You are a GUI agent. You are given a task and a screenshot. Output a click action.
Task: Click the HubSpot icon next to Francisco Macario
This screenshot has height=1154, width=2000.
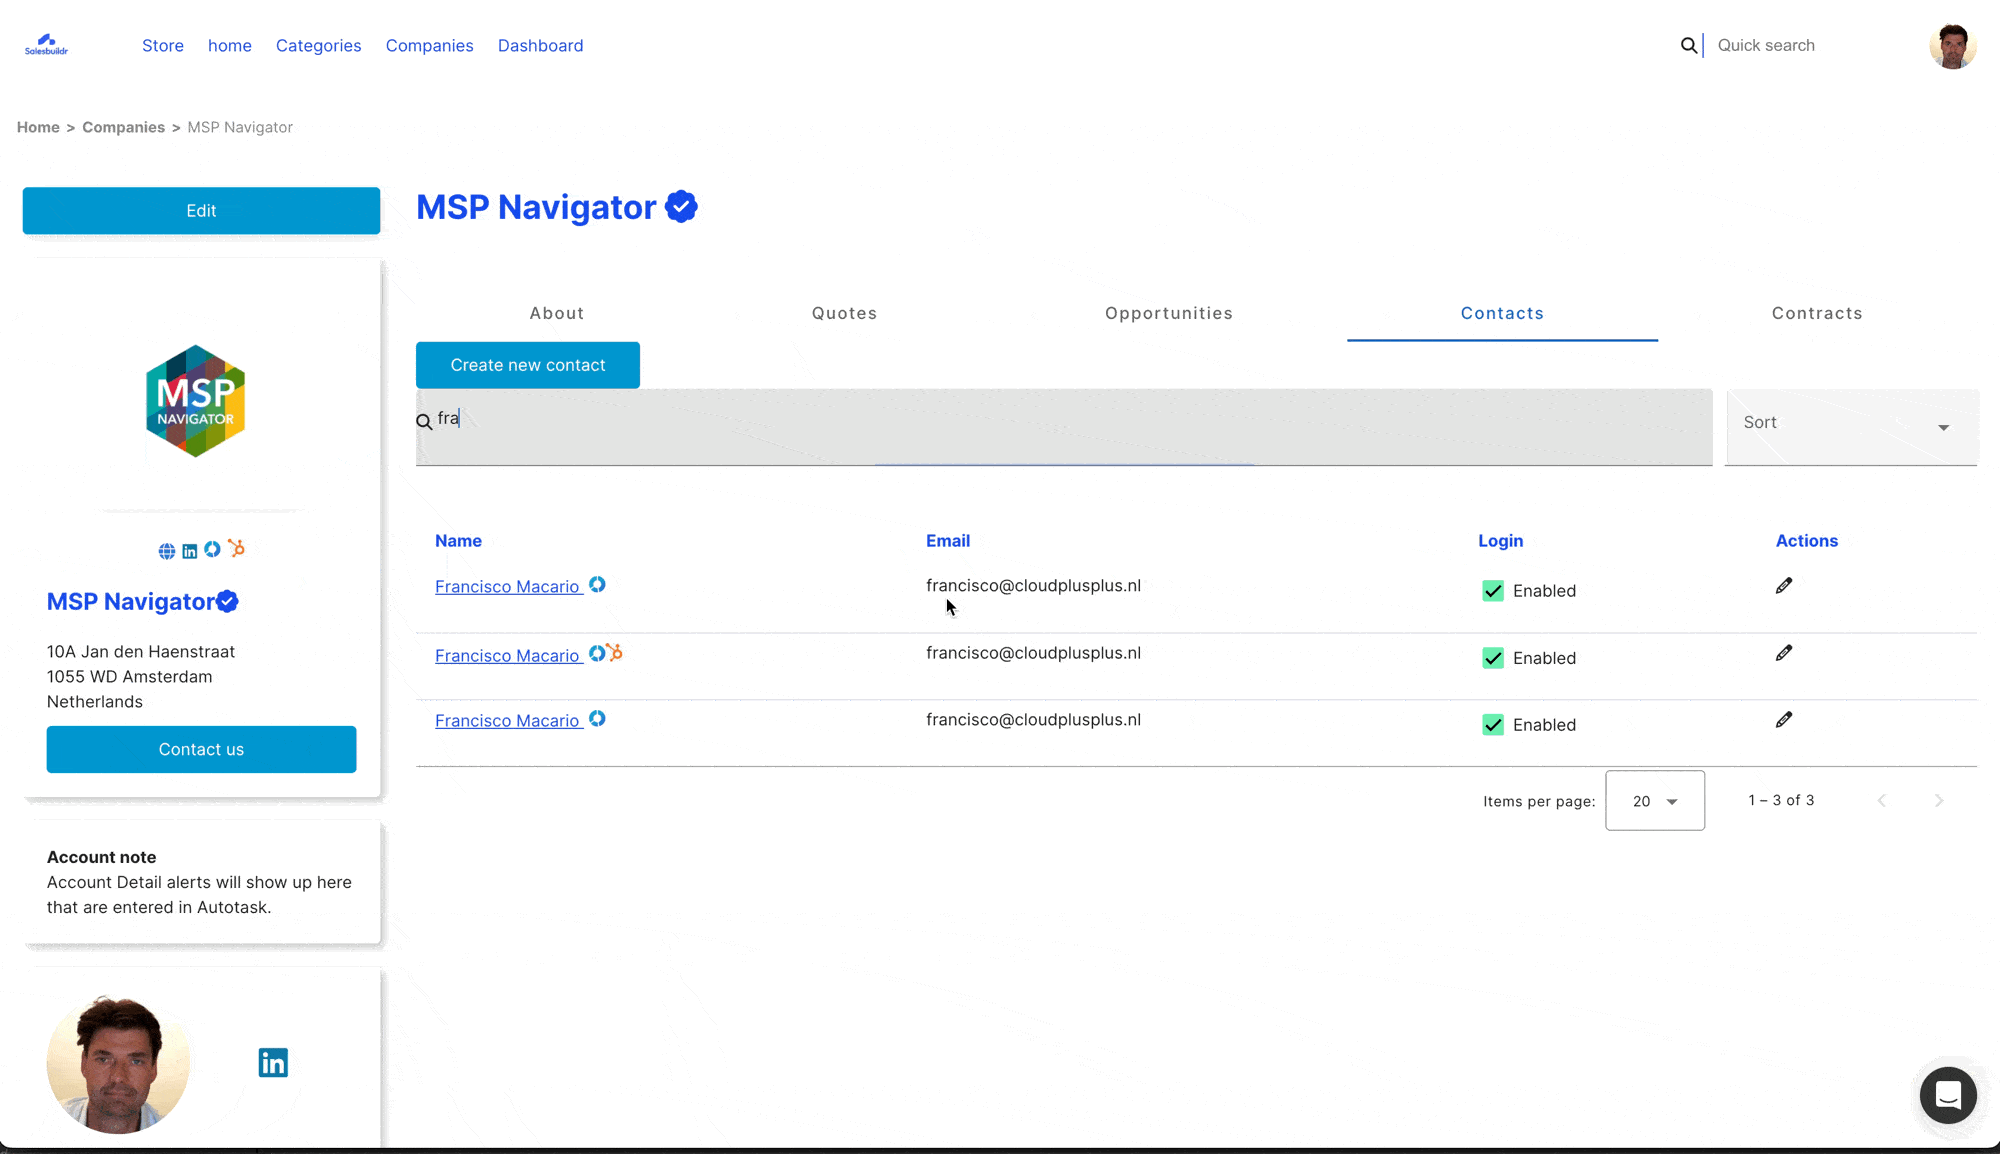615,653
